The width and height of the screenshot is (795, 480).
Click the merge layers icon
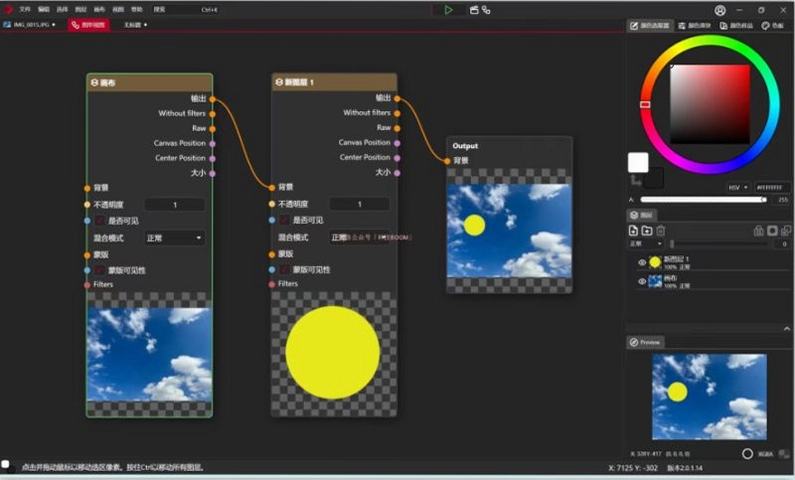(x=786, y=231)
